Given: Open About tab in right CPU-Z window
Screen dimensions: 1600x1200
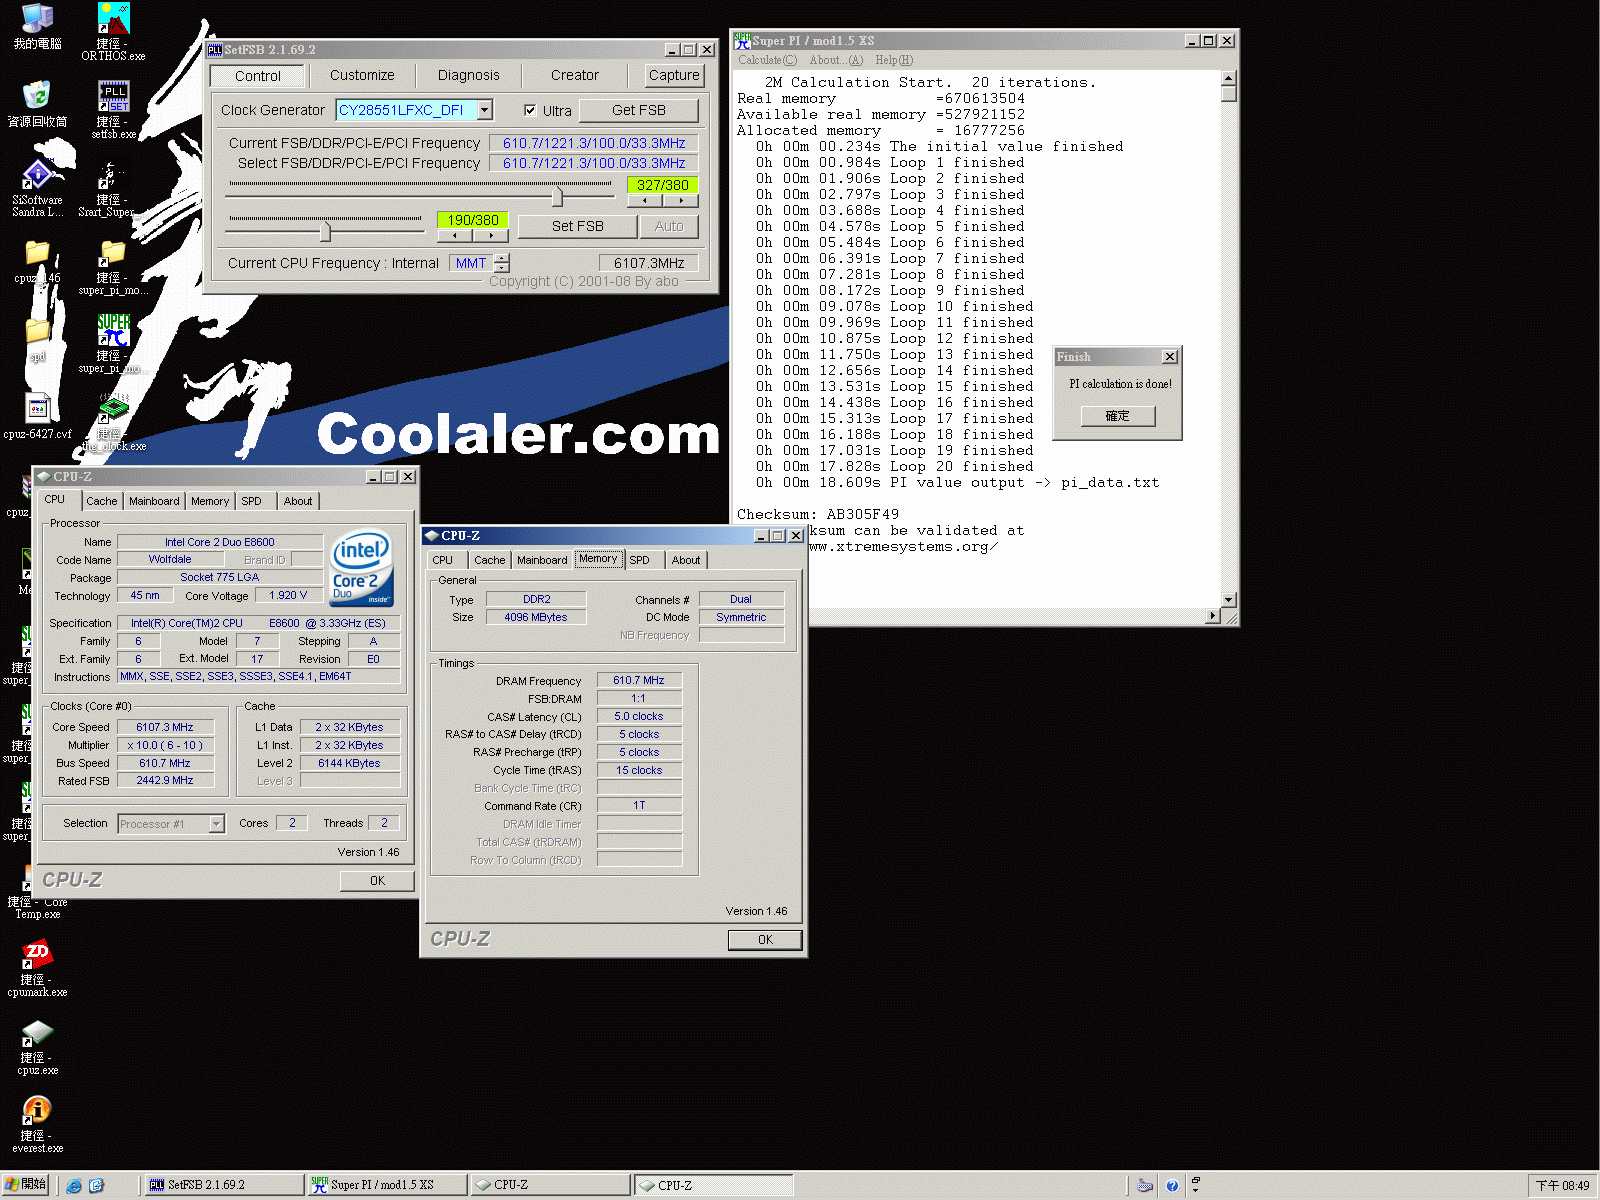Looking at the screenshot, I should coord(686,560).
